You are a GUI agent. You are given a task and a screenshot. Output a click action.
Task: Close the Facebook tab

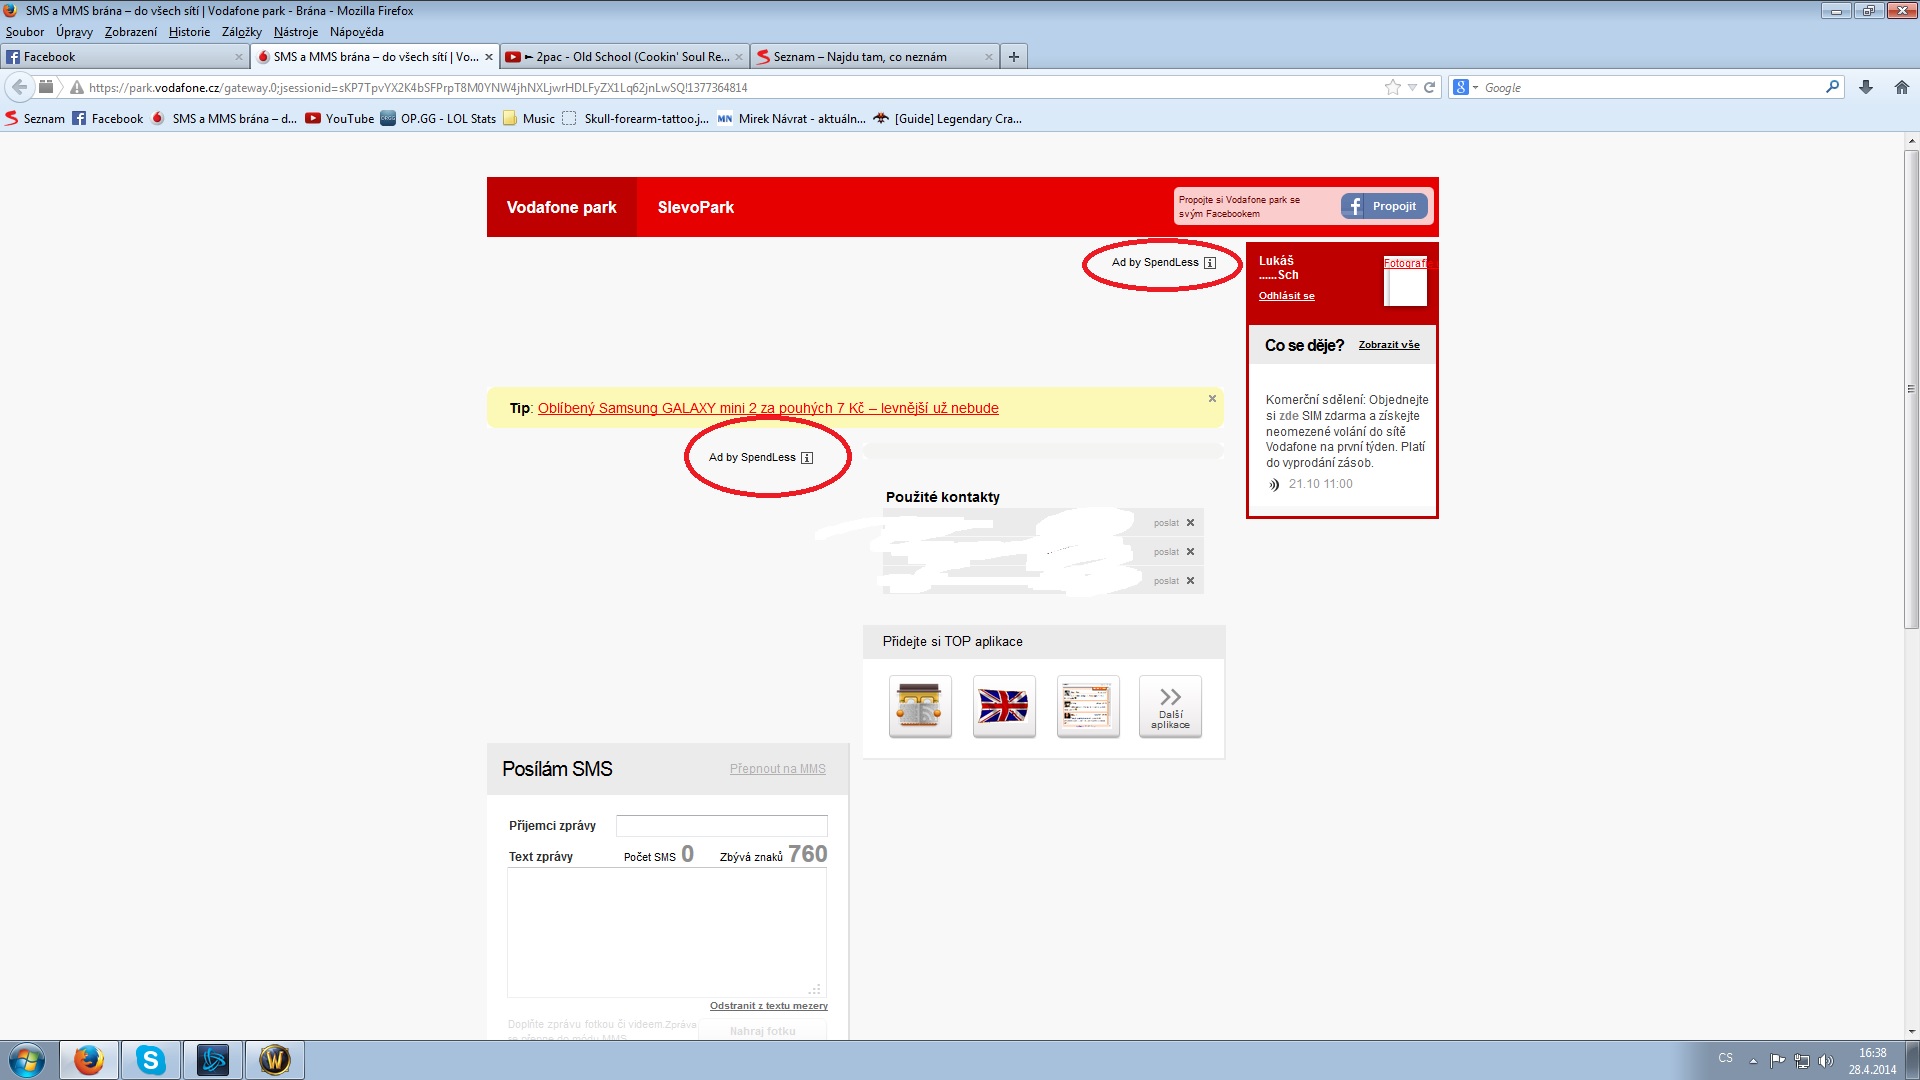pos(238,57)
